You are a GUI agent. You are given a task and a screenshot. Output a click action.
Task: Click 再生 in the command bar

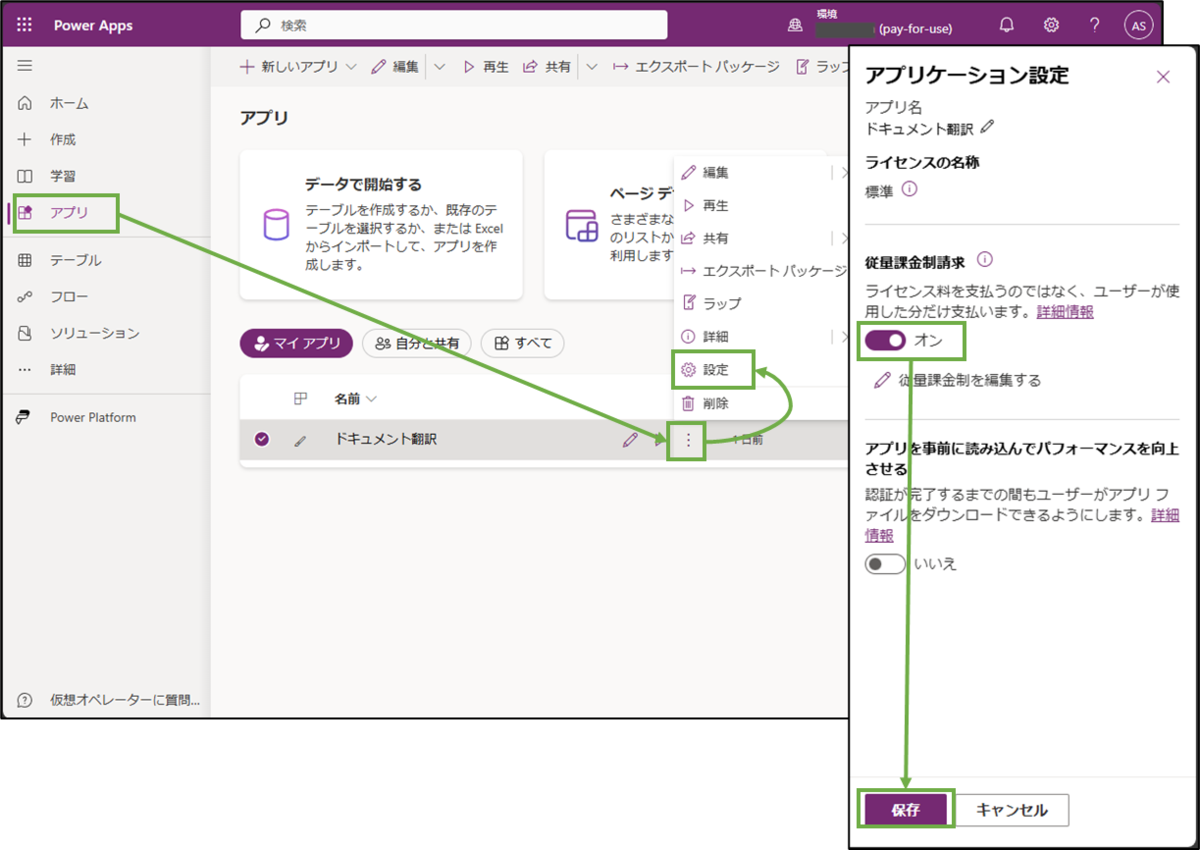tap(485, 67)
